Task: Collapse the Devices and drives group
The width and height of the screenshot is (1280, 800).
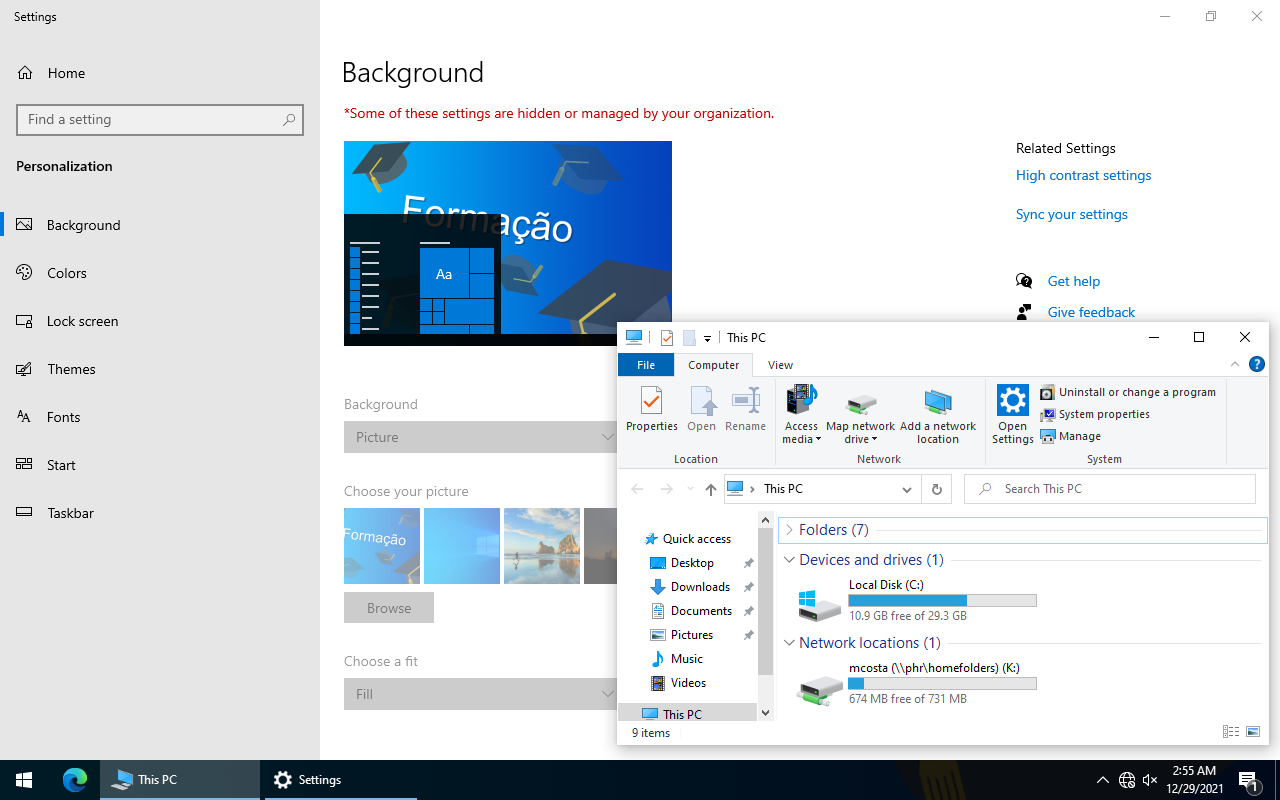Action: tap(789, 560)
